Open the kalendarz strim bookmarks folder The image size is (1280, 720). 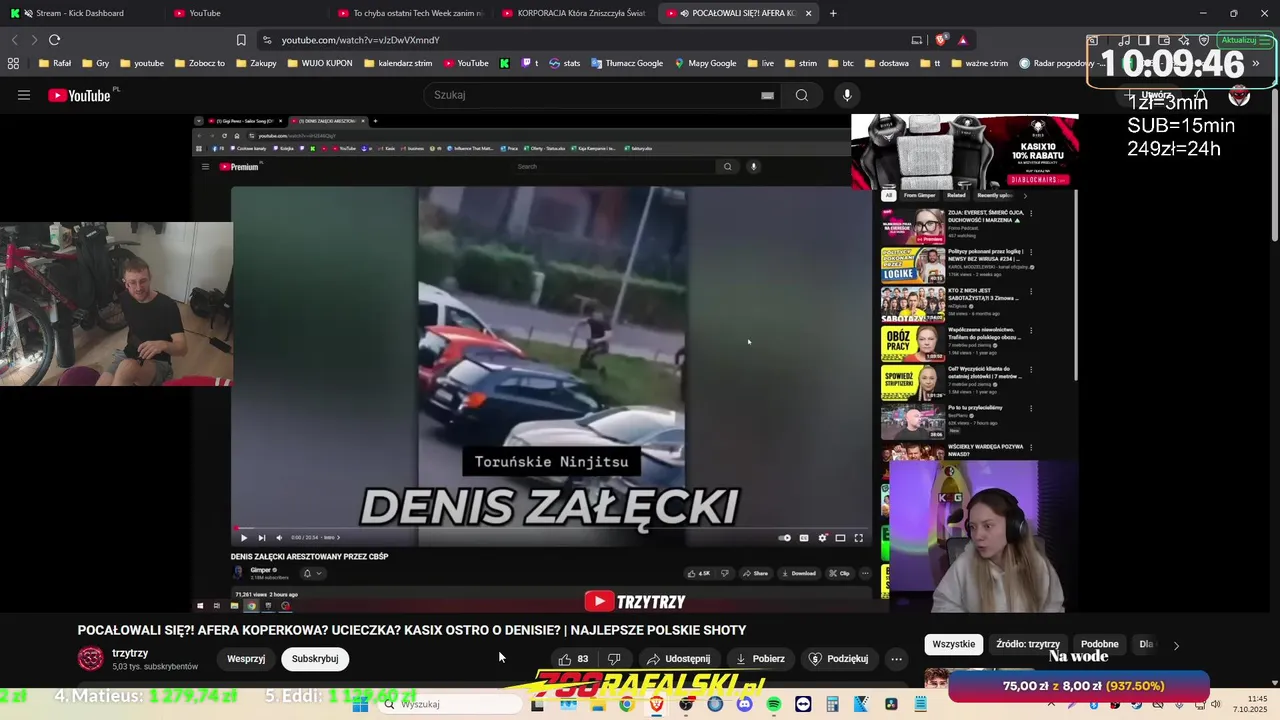point(397,63)
